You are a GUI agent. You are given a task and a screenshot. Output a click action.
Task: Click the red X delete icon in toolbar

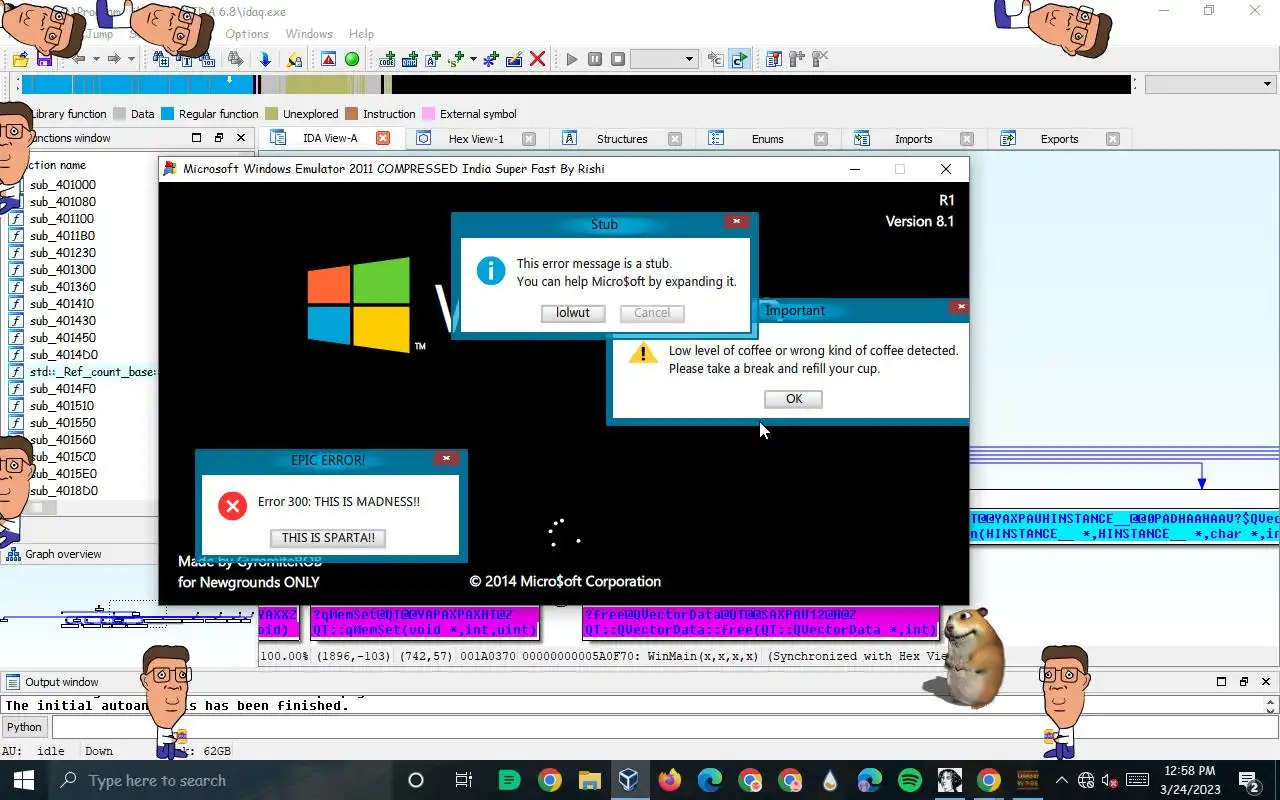537,60
